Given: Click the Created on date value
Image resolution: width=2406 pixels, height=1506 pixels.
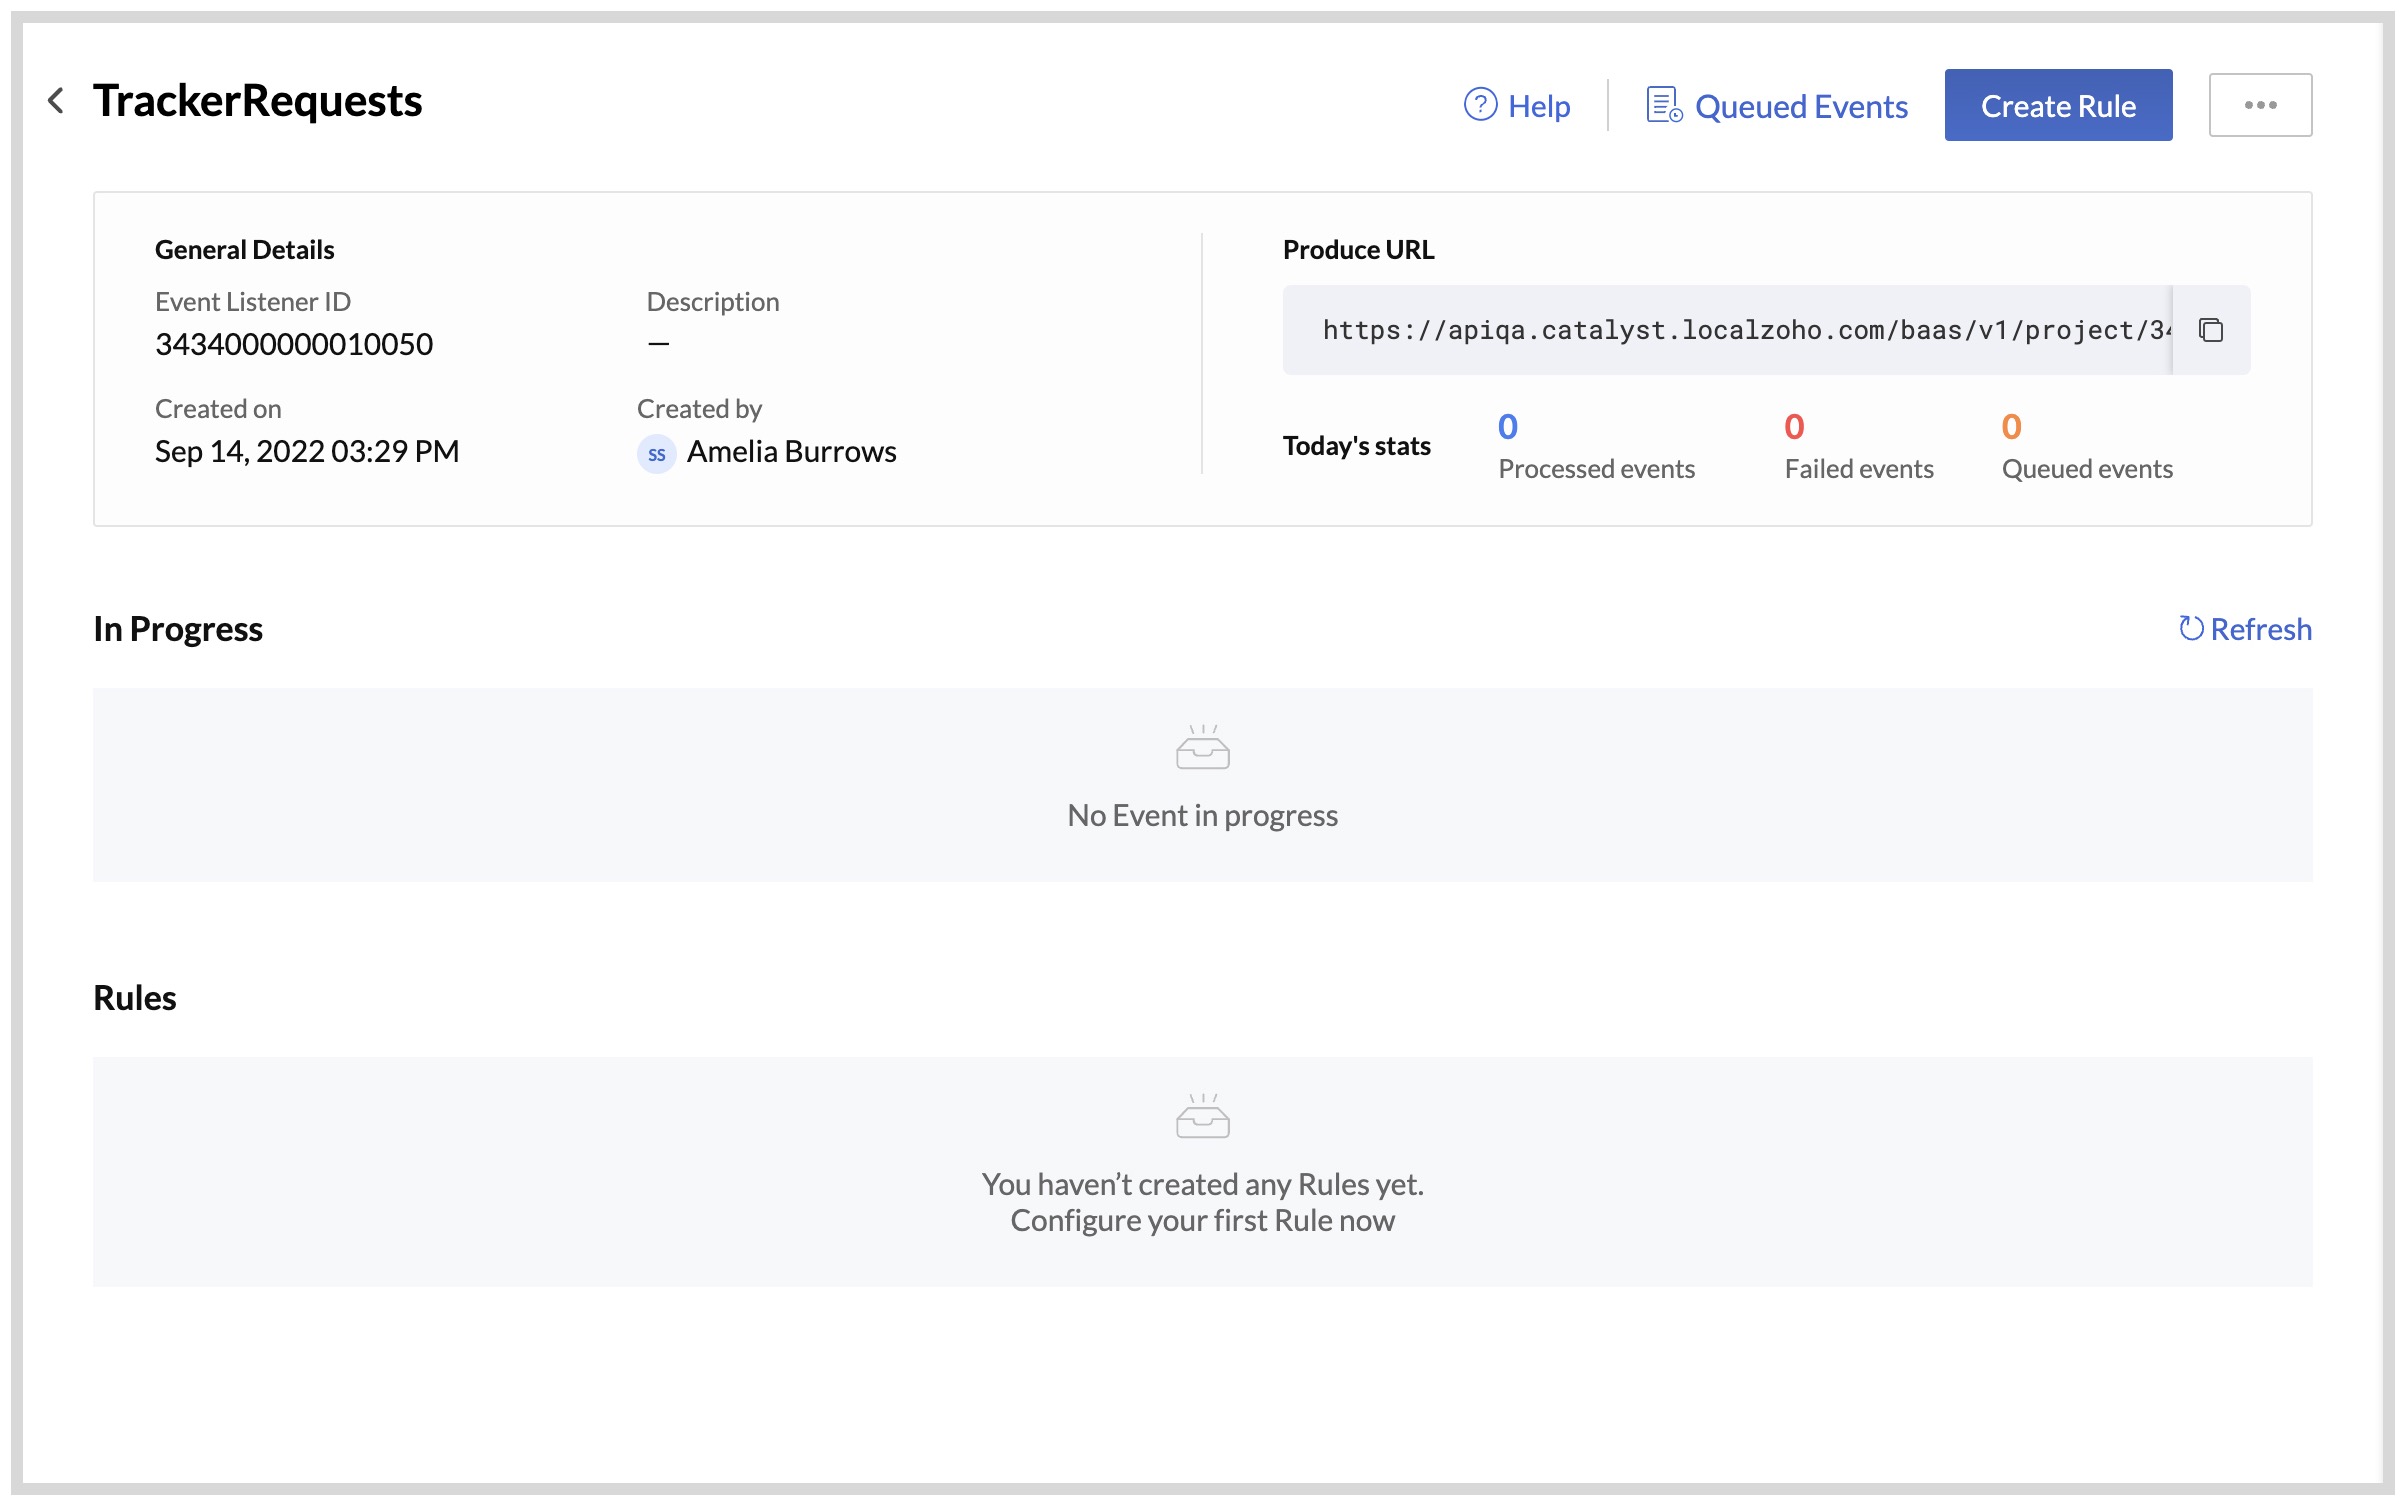Looking at the screenshot, I should [306, 451].
